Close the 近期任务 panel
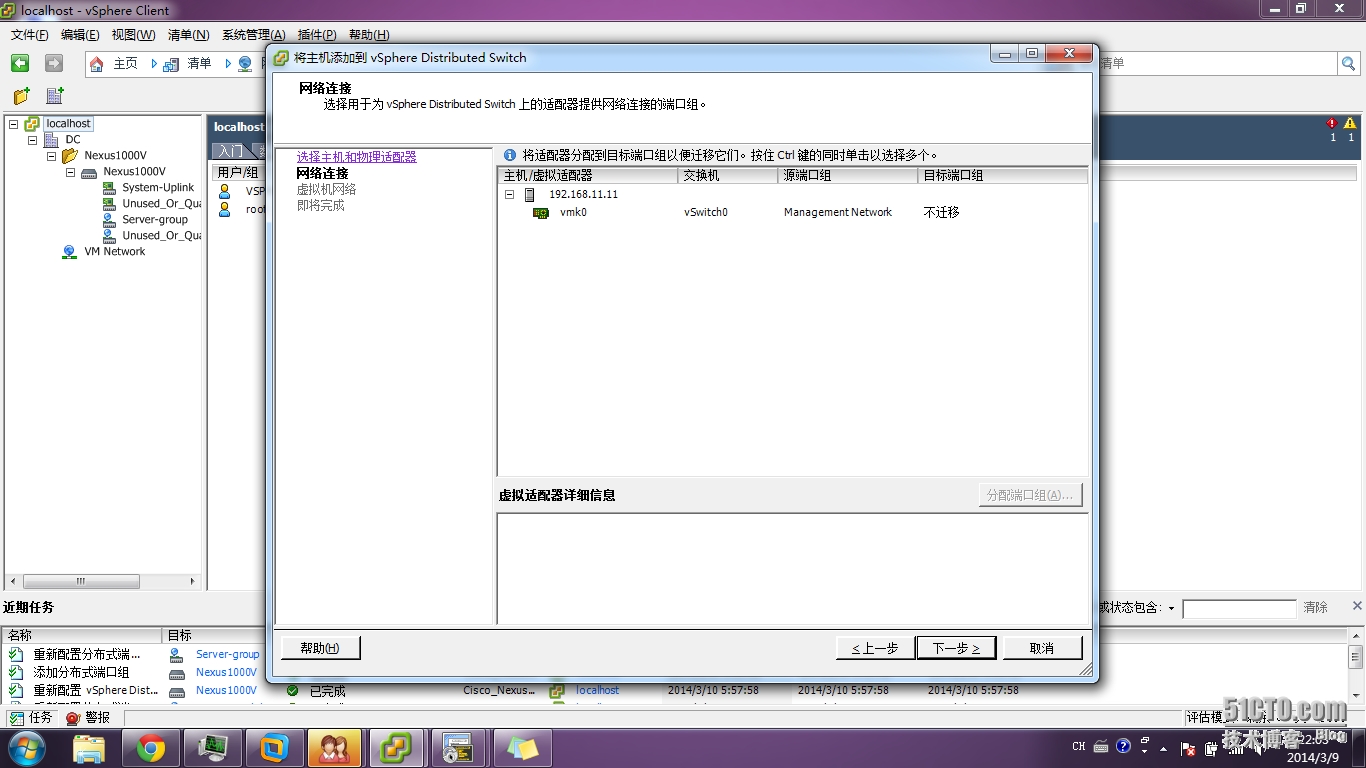Viewport: 1366px width, 768px height. pyautogui.click(x=1357, y=606)
